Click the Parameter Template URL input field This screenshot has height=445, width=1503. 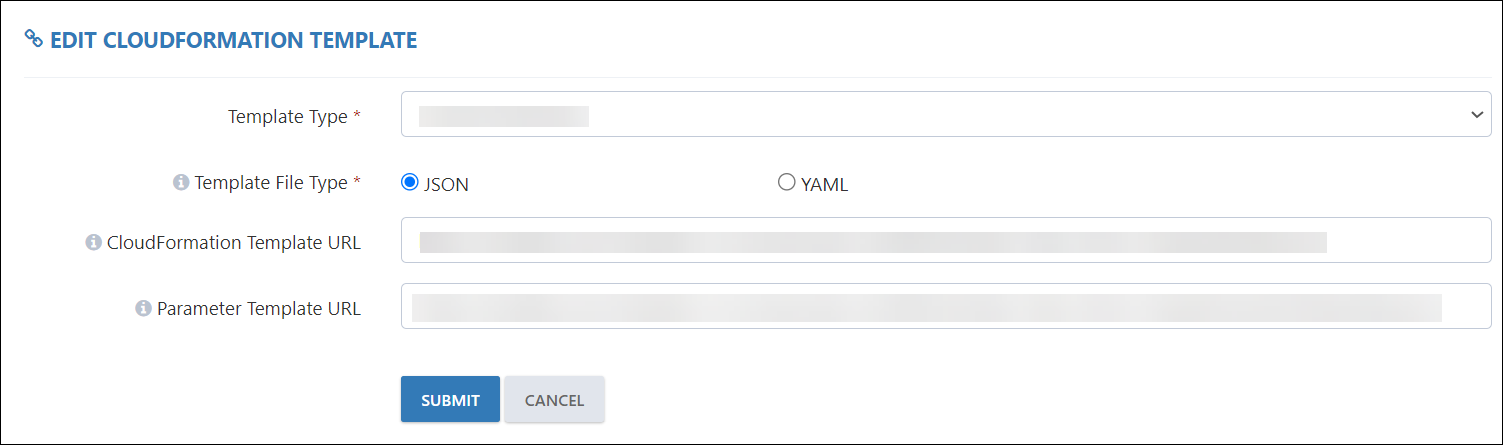[x=946, y=306]
